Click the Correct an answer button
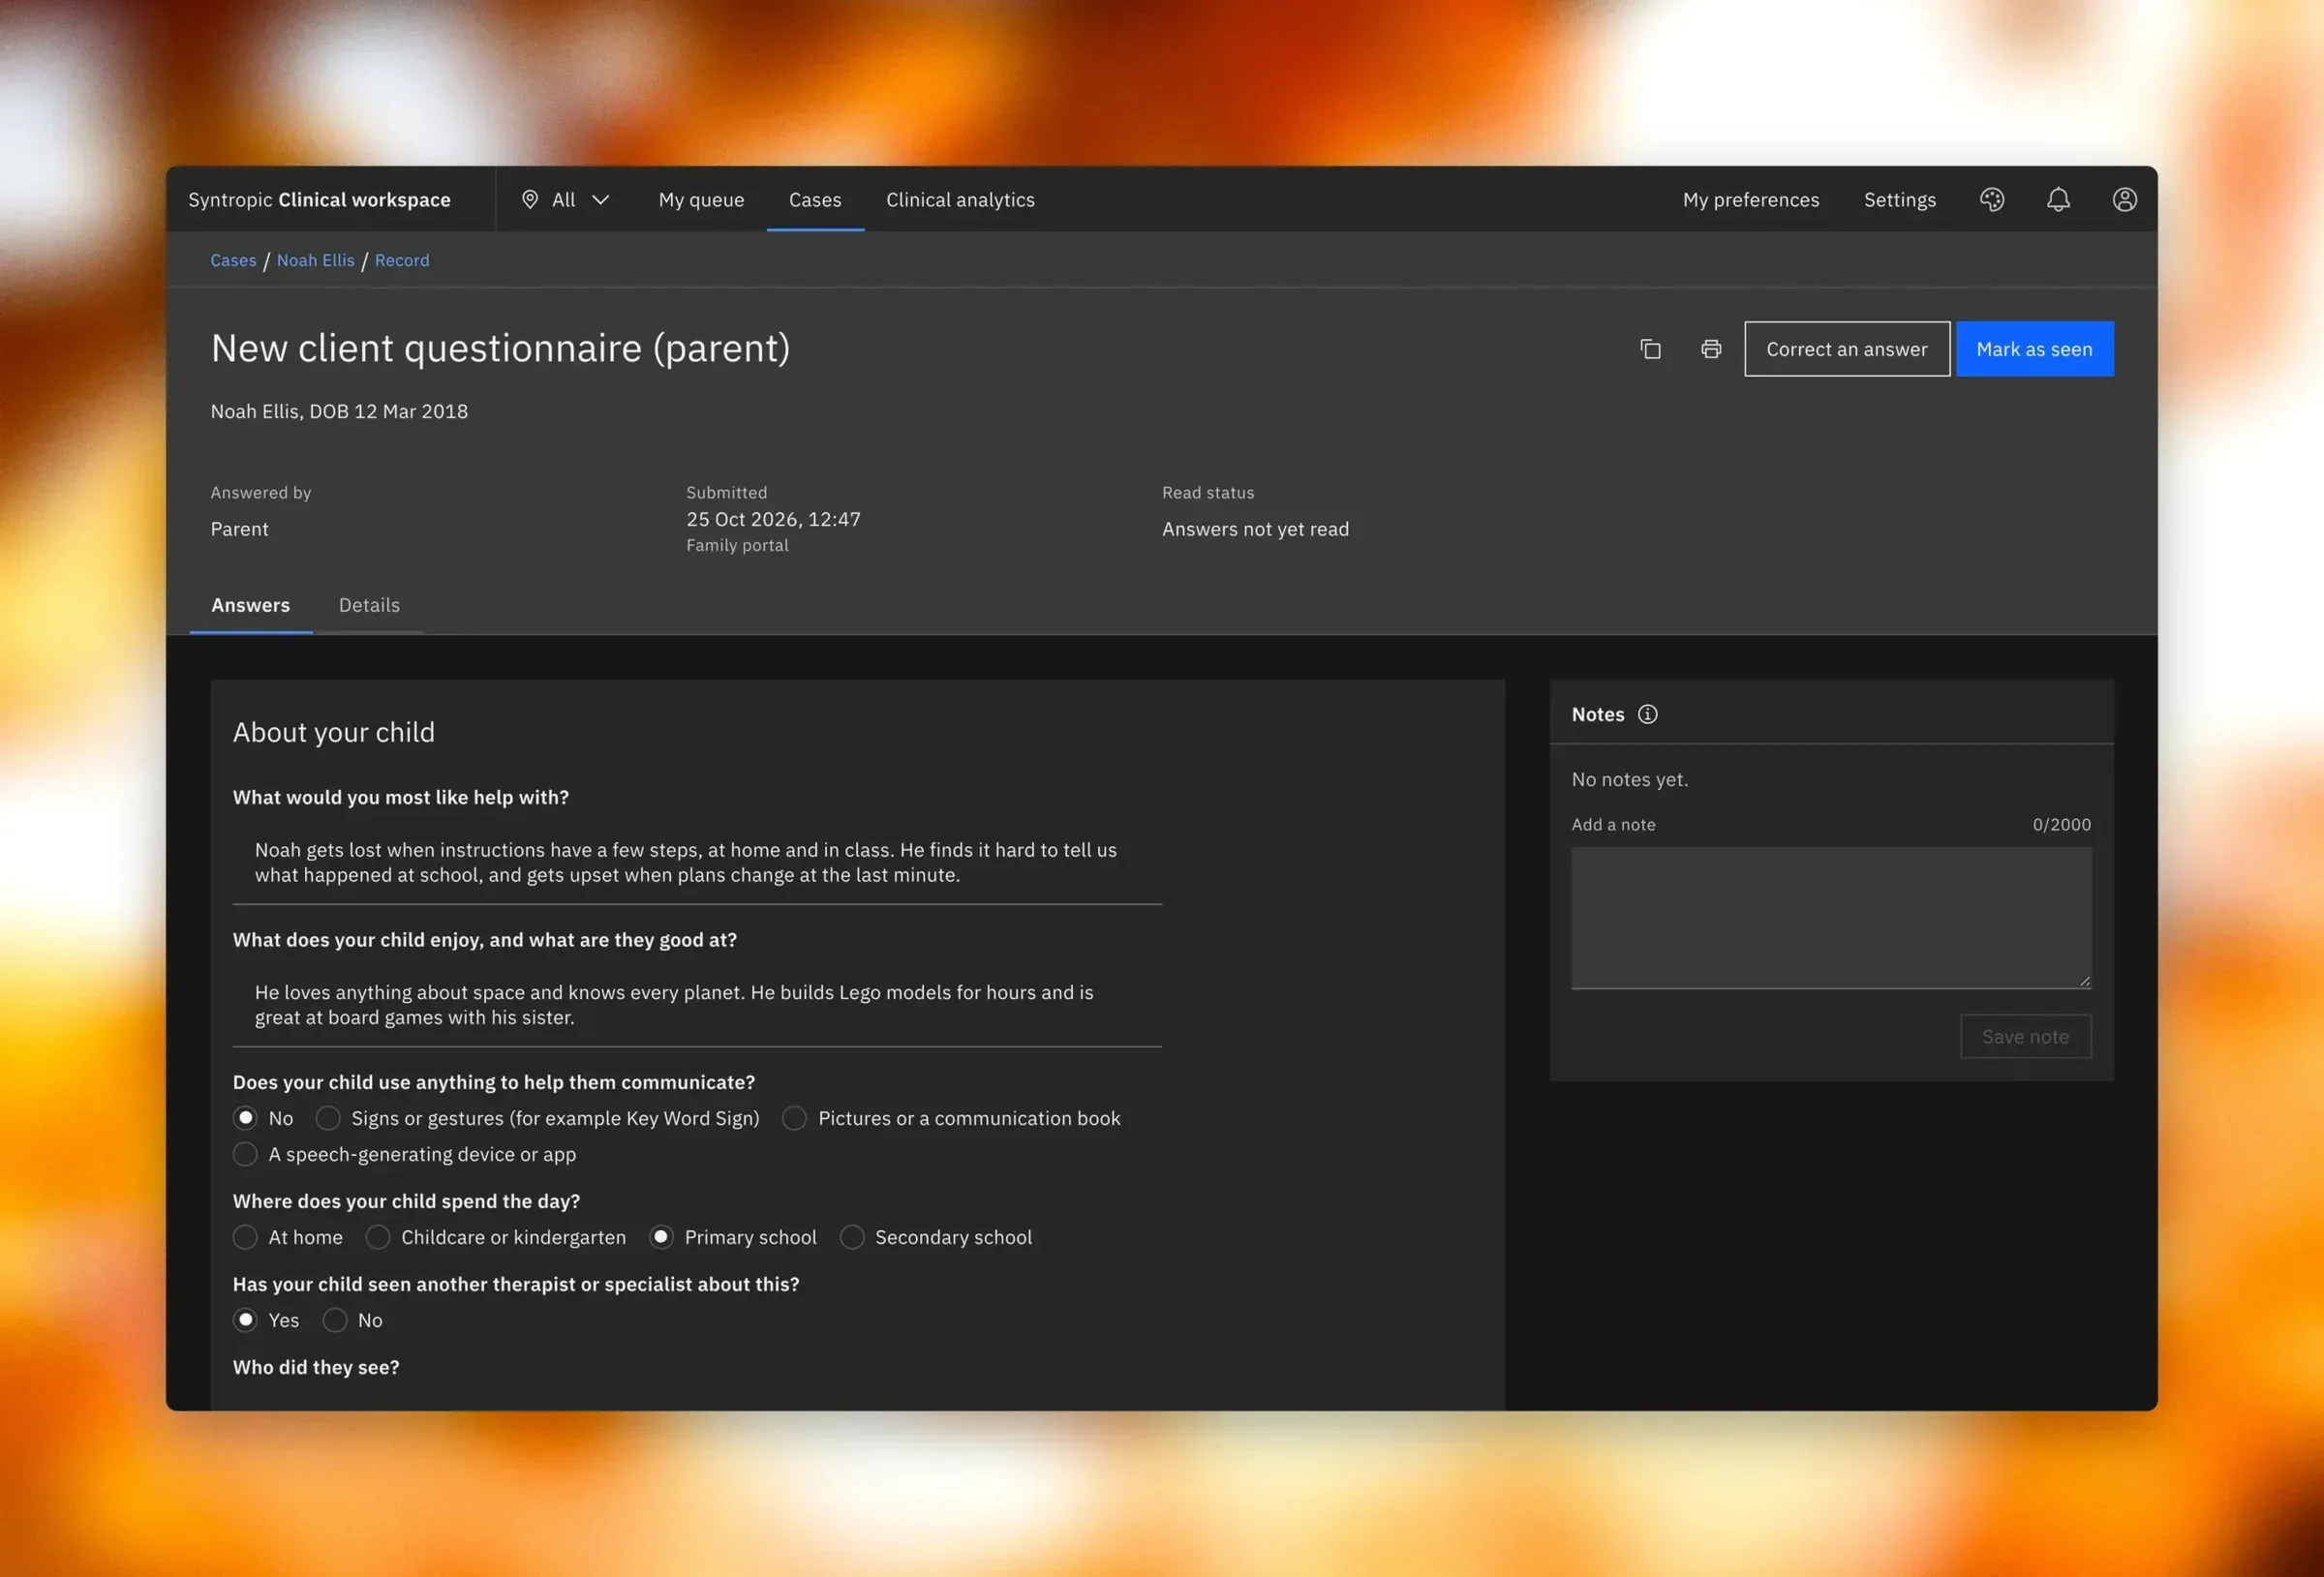The image size is (2324, 1577). (1846, 349)
